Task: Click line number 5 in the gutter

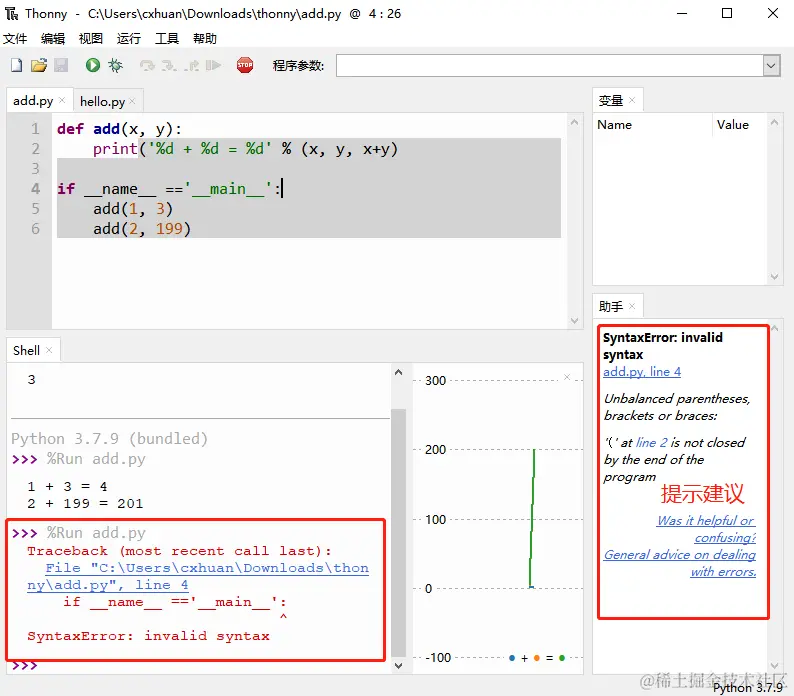Action: pos(35,209)
